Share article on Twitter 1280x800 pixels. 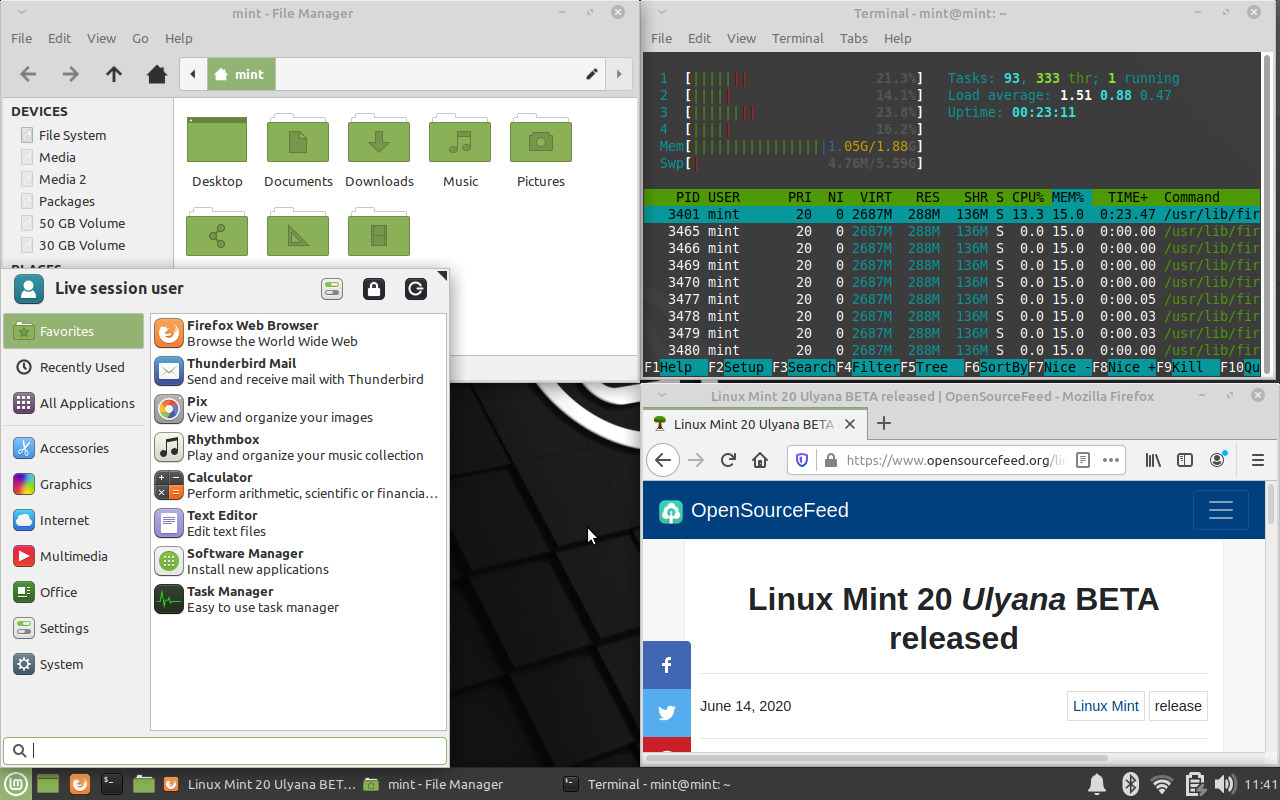(667, 713)
